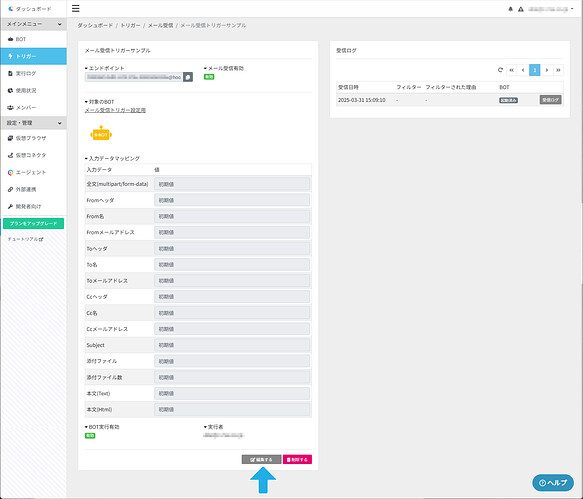Click the 編集する button
Image resolution: width=583 pixels, height=499 pixels.
[x=261, y=460]
